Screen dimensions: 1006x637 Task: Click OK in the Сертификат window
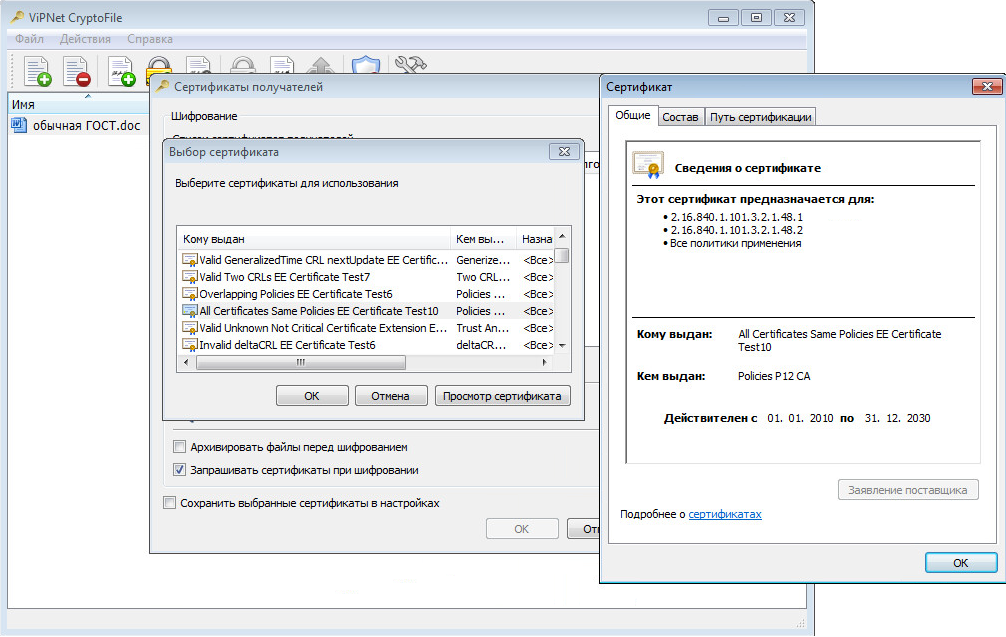pyautogui.click(x=960, y=563)
